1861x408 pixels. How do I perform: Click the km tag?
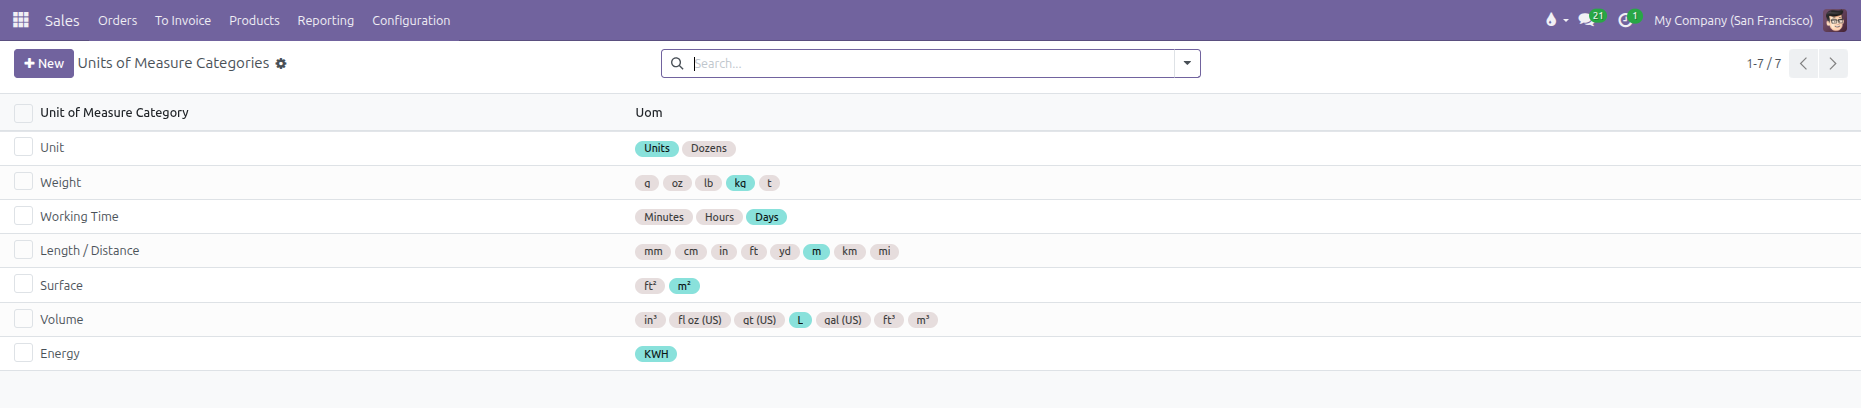[850, 251]
